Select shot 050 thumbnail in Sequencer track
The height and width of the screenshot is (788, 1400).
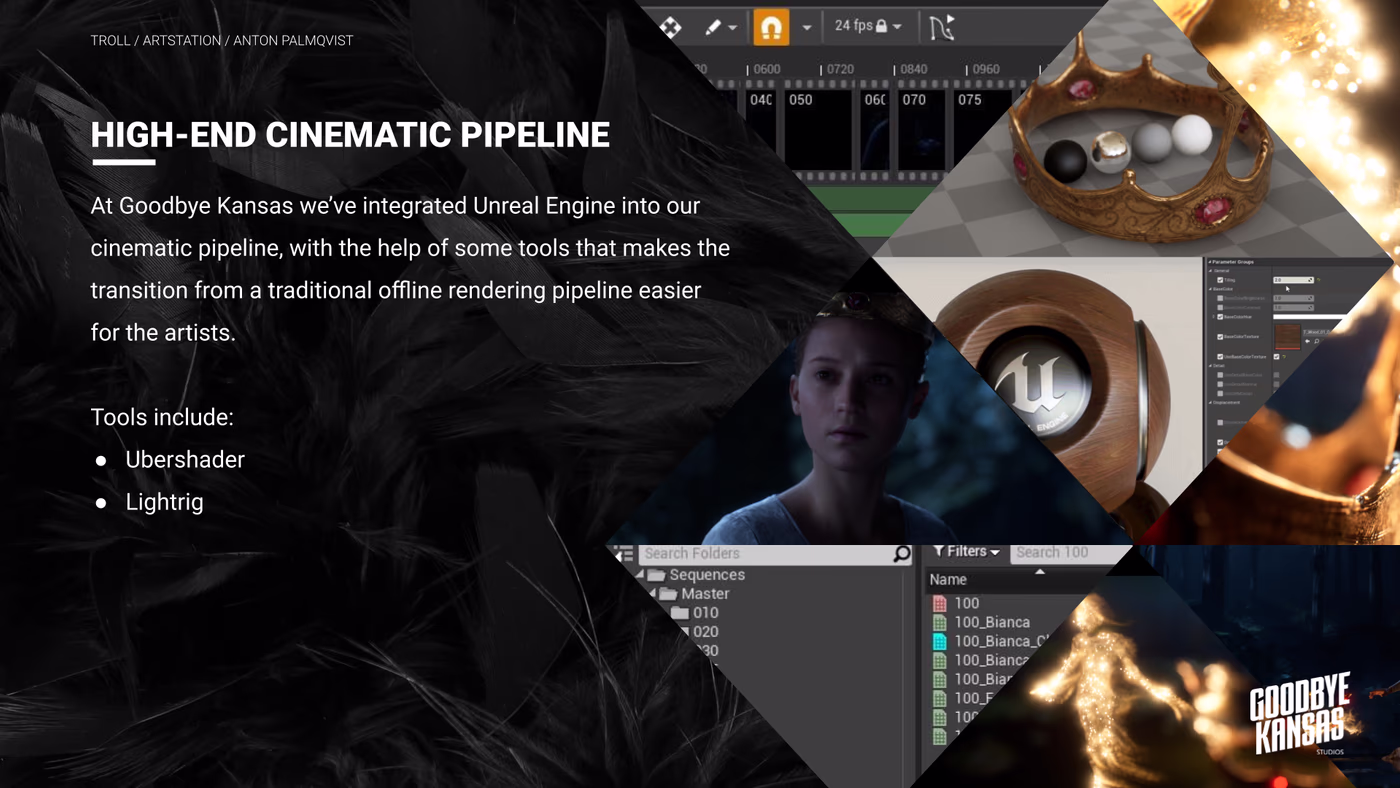[820, 130]
